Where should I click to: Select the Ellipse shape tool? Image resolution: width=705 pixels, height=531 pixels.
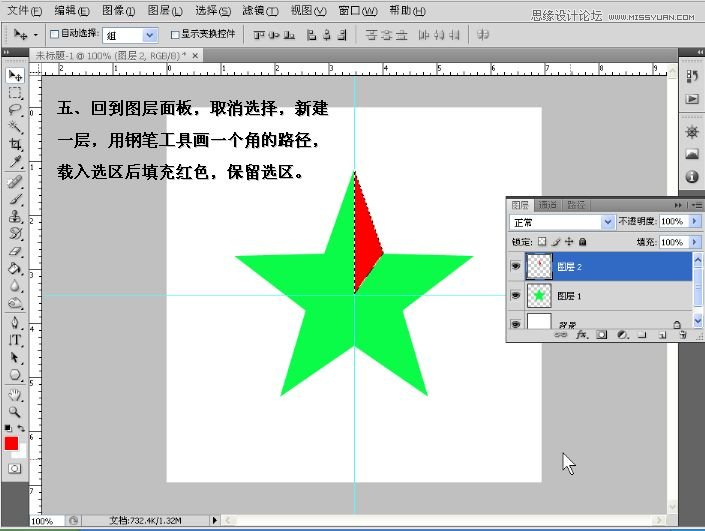point(15,375)
